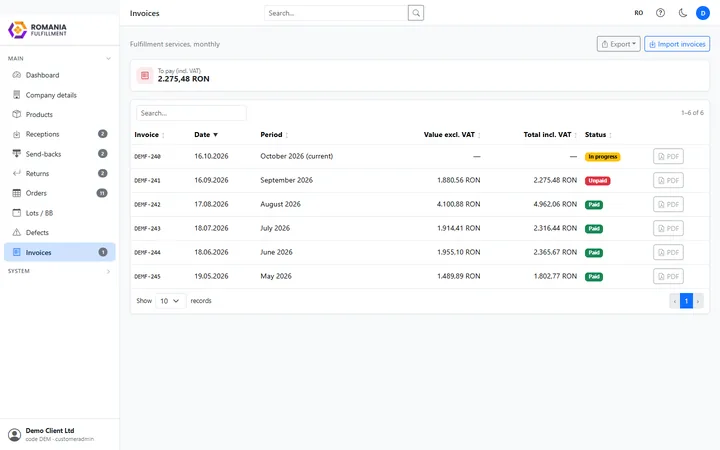Open the Export dropdown
This screenshot has height=450, width=720.
[x=619, y=44]
